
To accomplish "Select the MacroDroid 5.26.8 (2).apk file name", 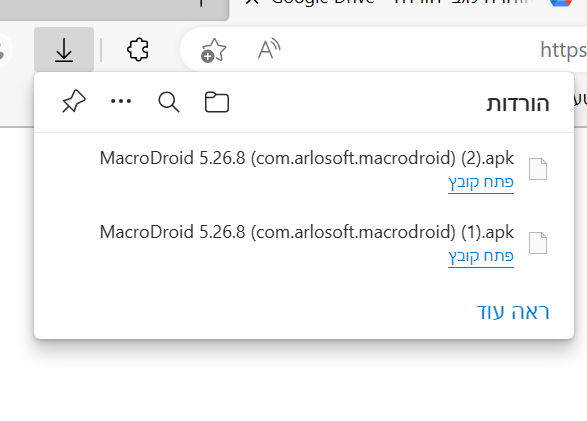I will (307, 158).
